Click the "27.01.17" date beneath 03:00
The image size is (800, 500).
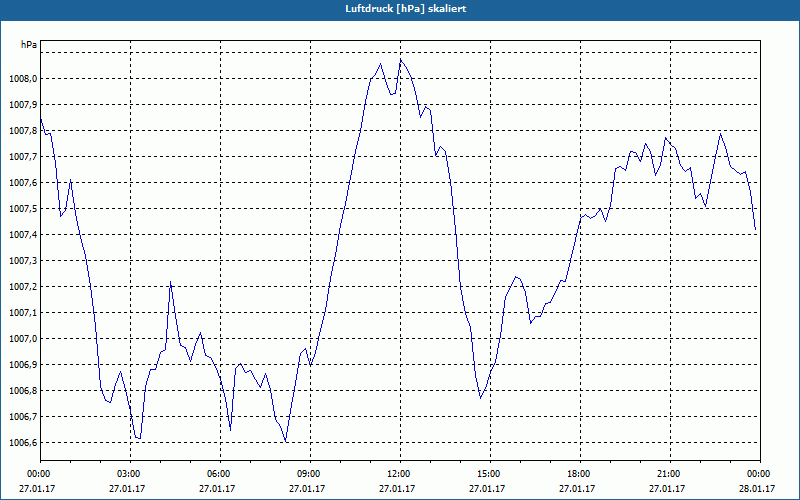pyautogui.click(x=128, y=489)
